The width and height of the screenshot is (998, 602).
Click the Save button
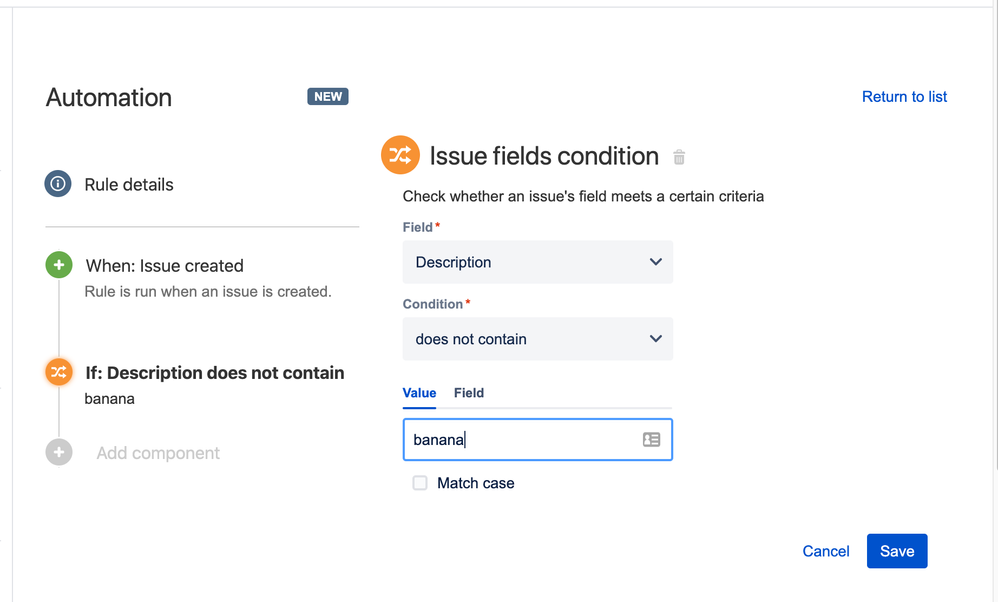click(897, 551)
